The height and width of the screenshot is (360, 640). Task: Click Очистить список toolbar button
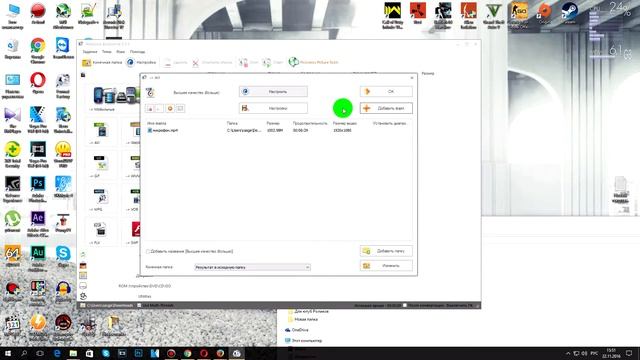coord(212,62)
